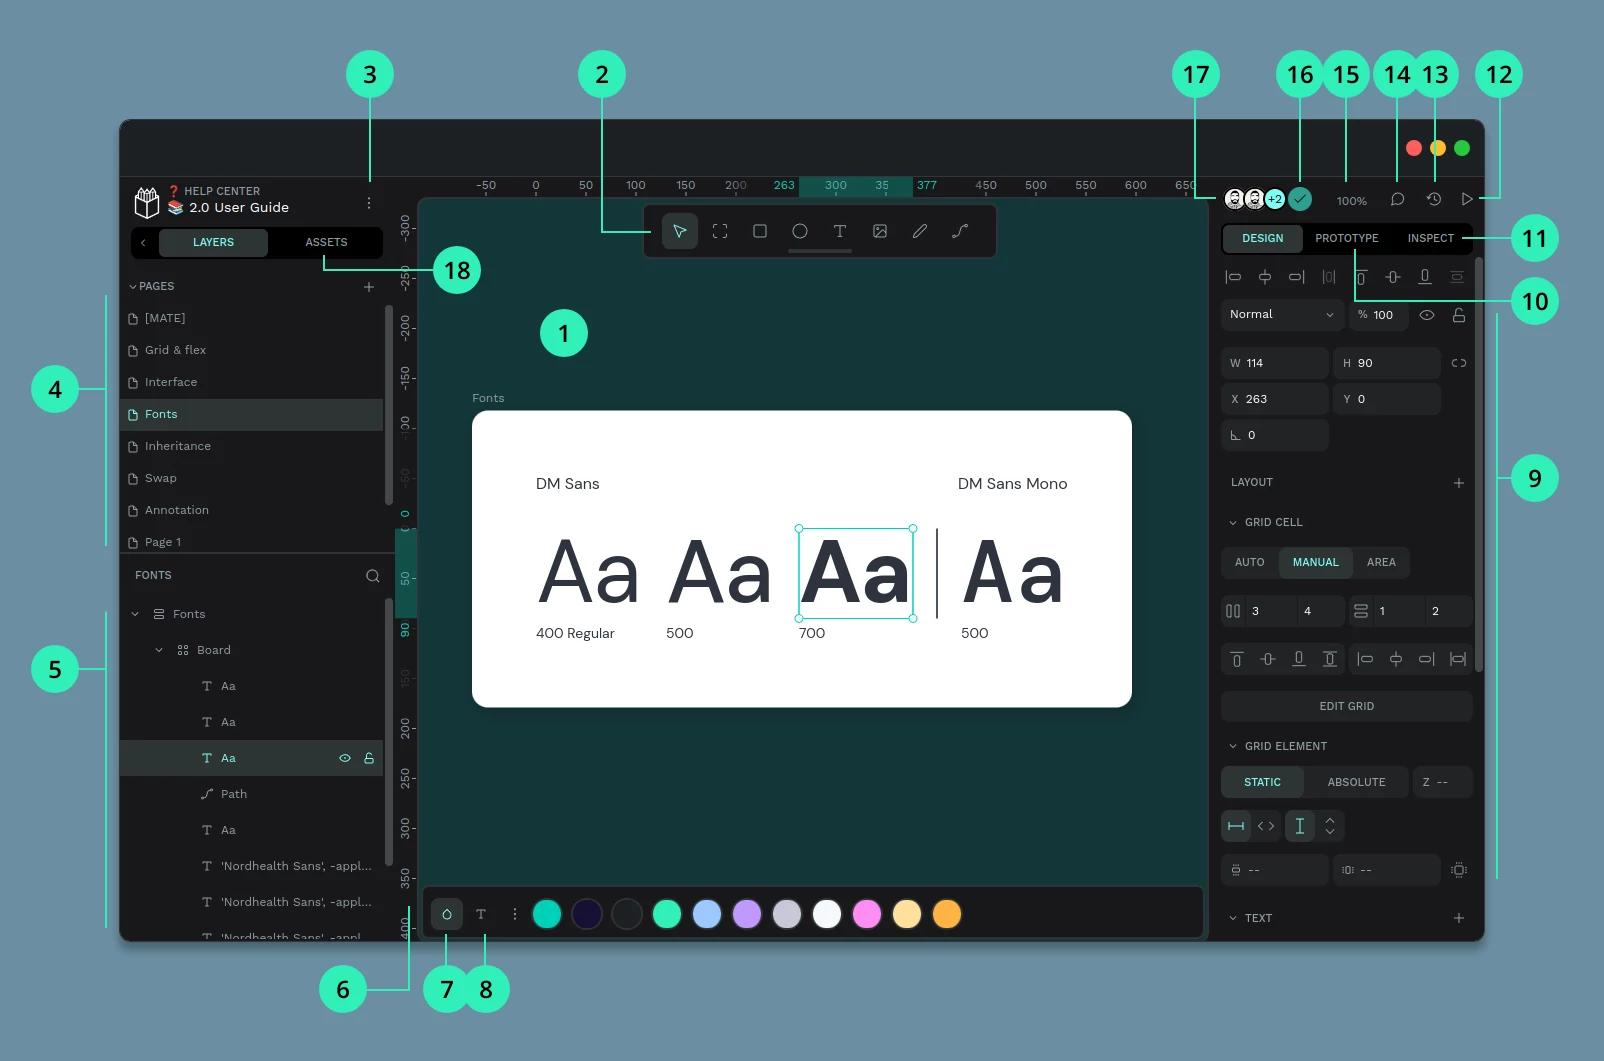1604x1061 pixels.
Task: Open the Prototype tab
Action: tap(1346, 238)
